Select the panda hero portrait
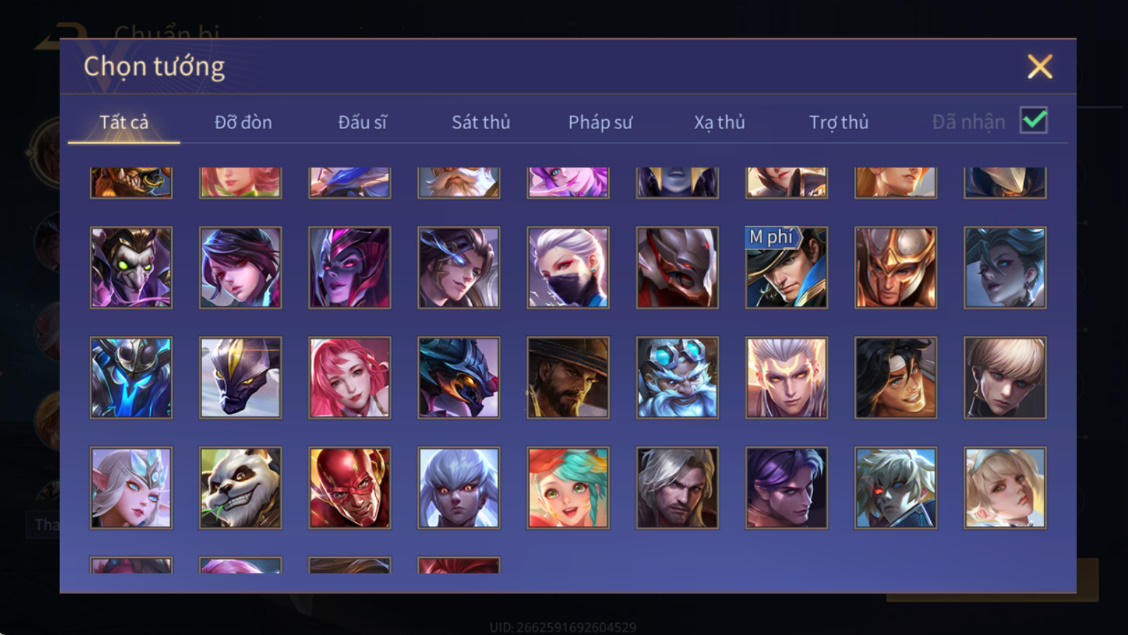Image resolution: width=1128 pixels, height=635 pixels. 240,488
